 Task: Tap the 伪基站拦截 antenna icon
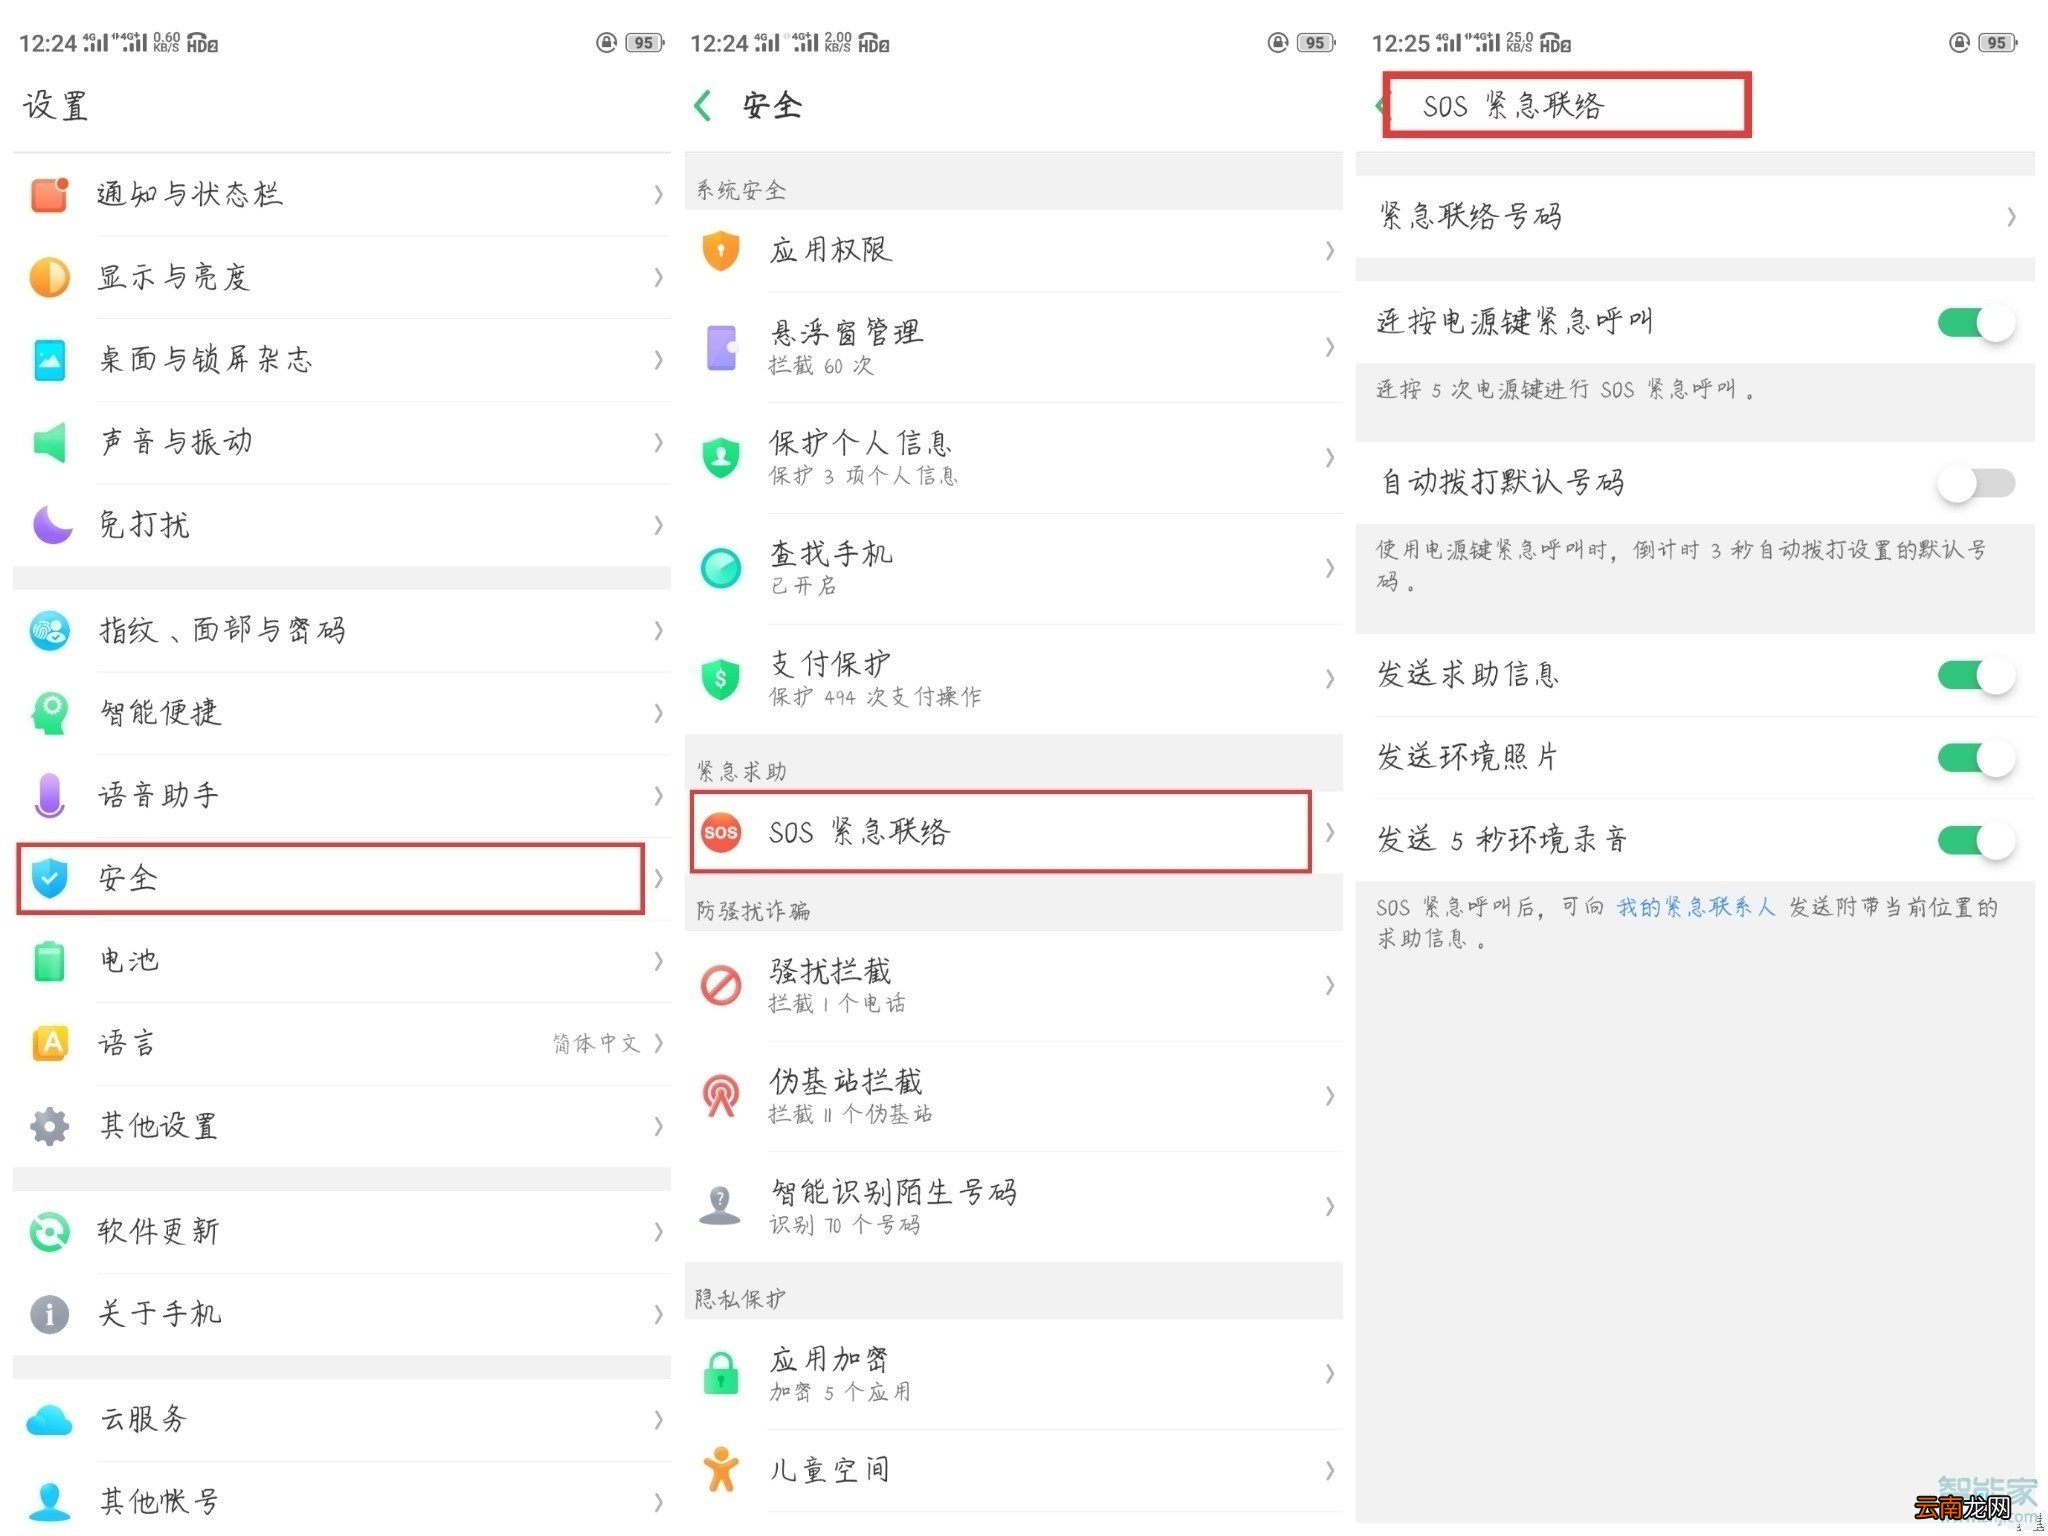click(x=721, y=1096)
